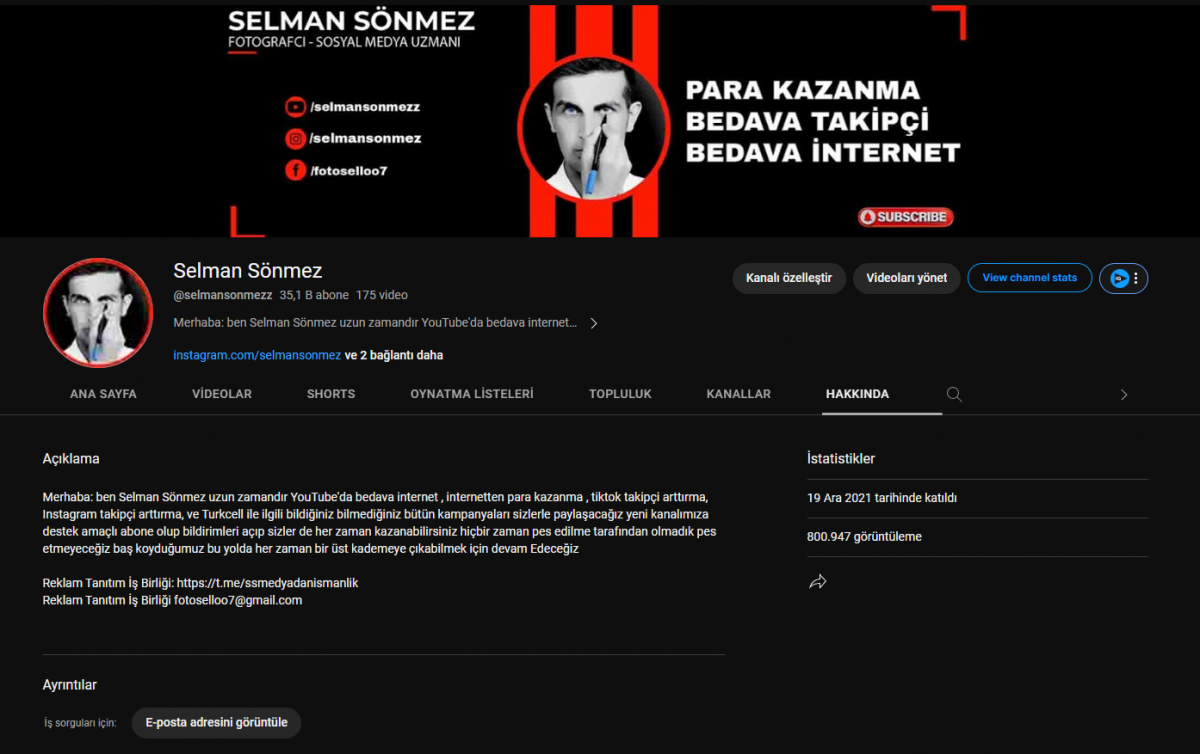The image size is (1200, 754).
Task: Show more tabs with the right arrow
Action: [x=1124, y=394]
